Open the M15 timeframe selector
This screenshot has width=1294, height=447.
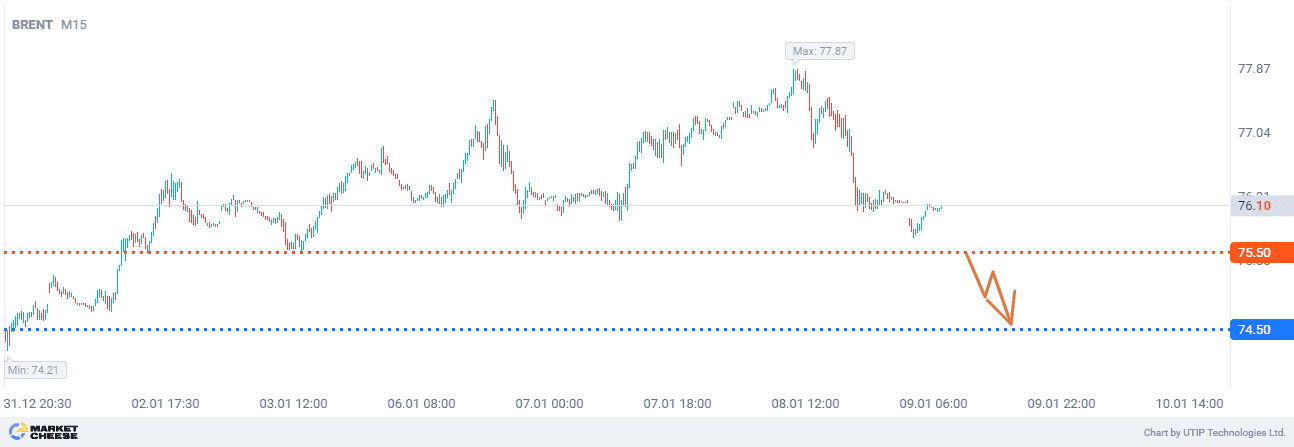(74, 24)
